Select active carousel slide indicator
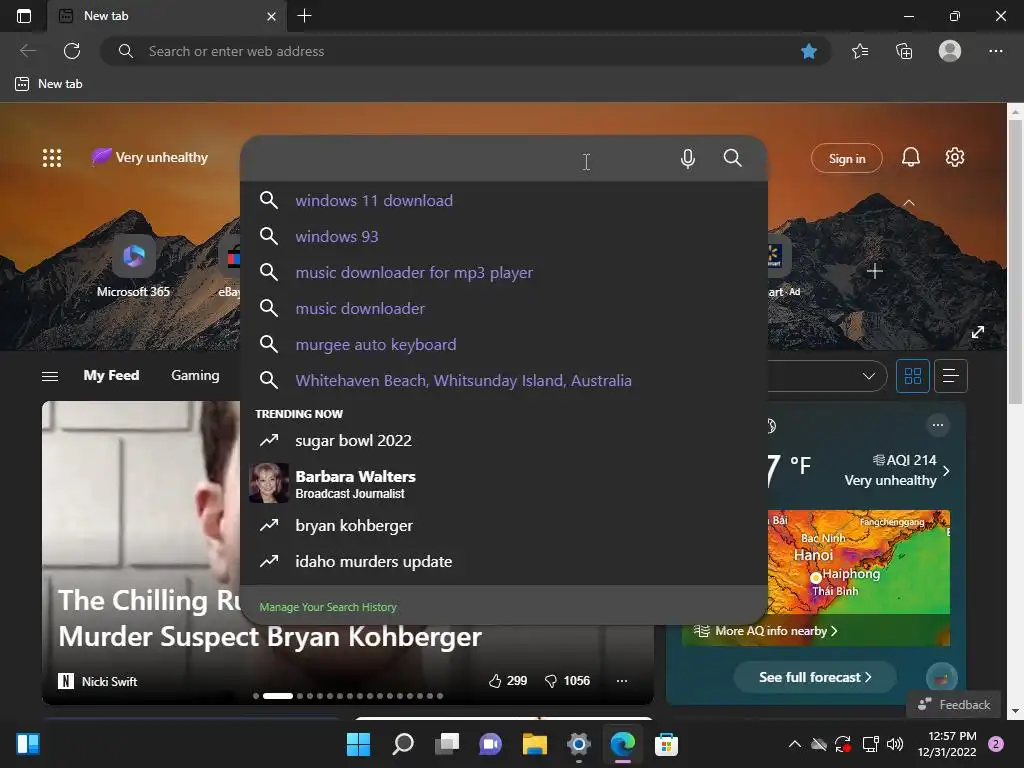This screenshot has width=1024, height=768. pos(278,696)
